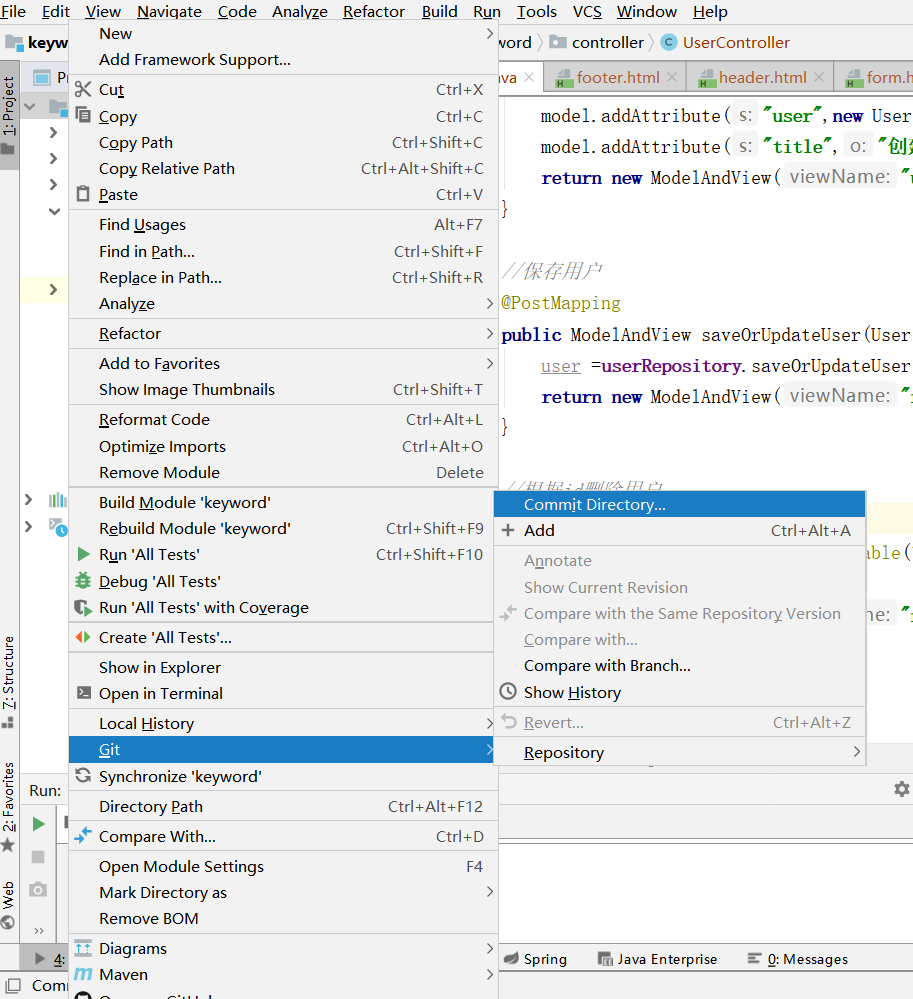Image resolution: width=913 pixels, height=999 pixels.
Task: Click the Open in Terminal icon
Action: pyautogui.click(x=83, y=693)
